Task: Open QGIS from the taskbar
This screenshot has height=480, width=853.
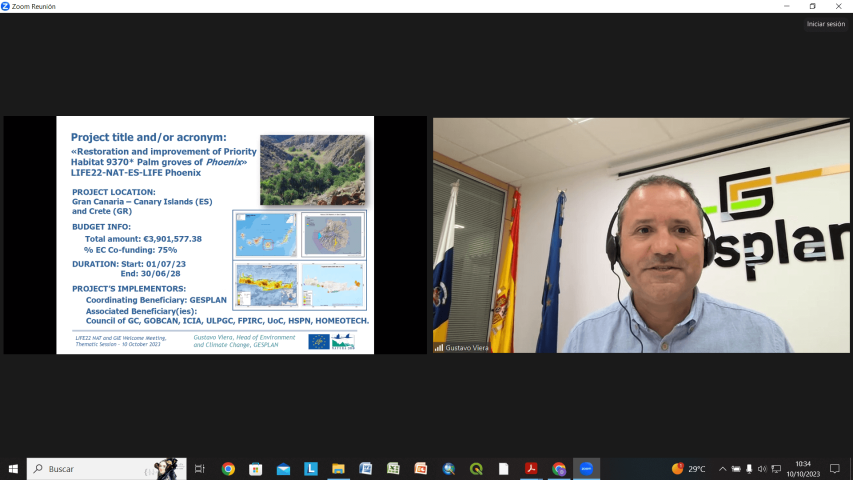Action: [476, 469]
